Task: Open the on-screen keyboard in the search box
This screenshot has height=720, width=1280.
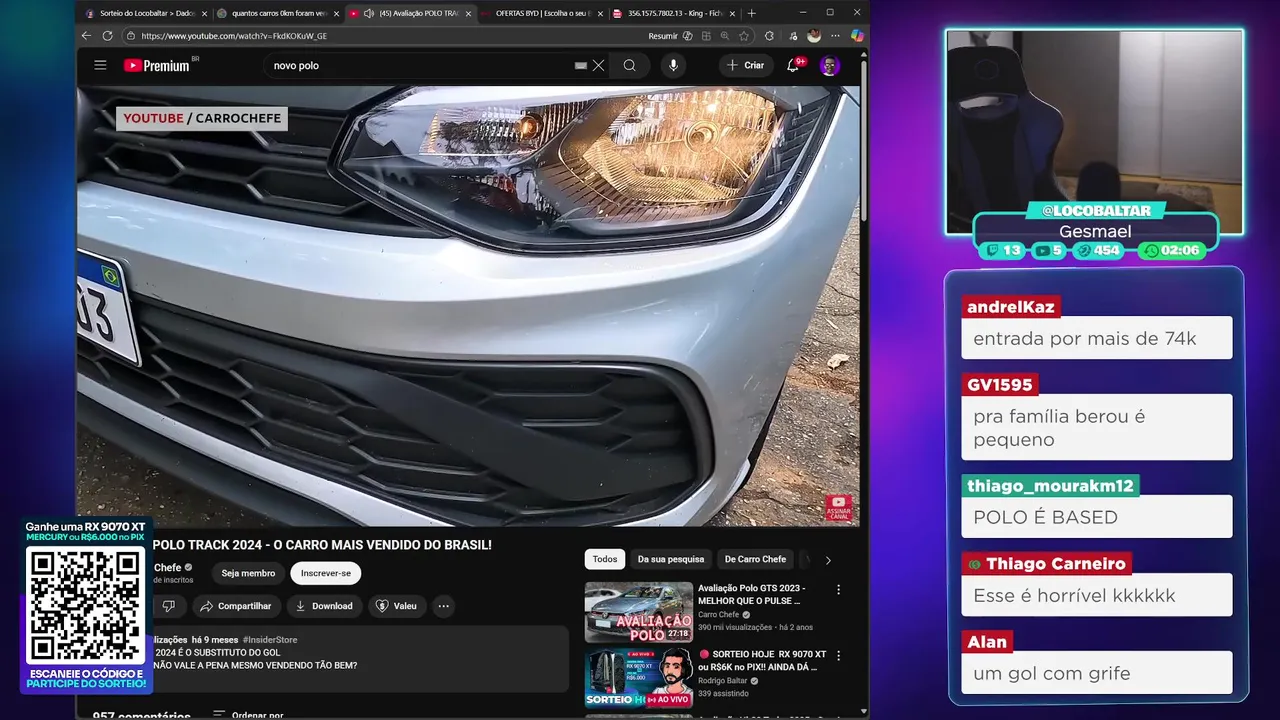Action: tap(580, 65)
